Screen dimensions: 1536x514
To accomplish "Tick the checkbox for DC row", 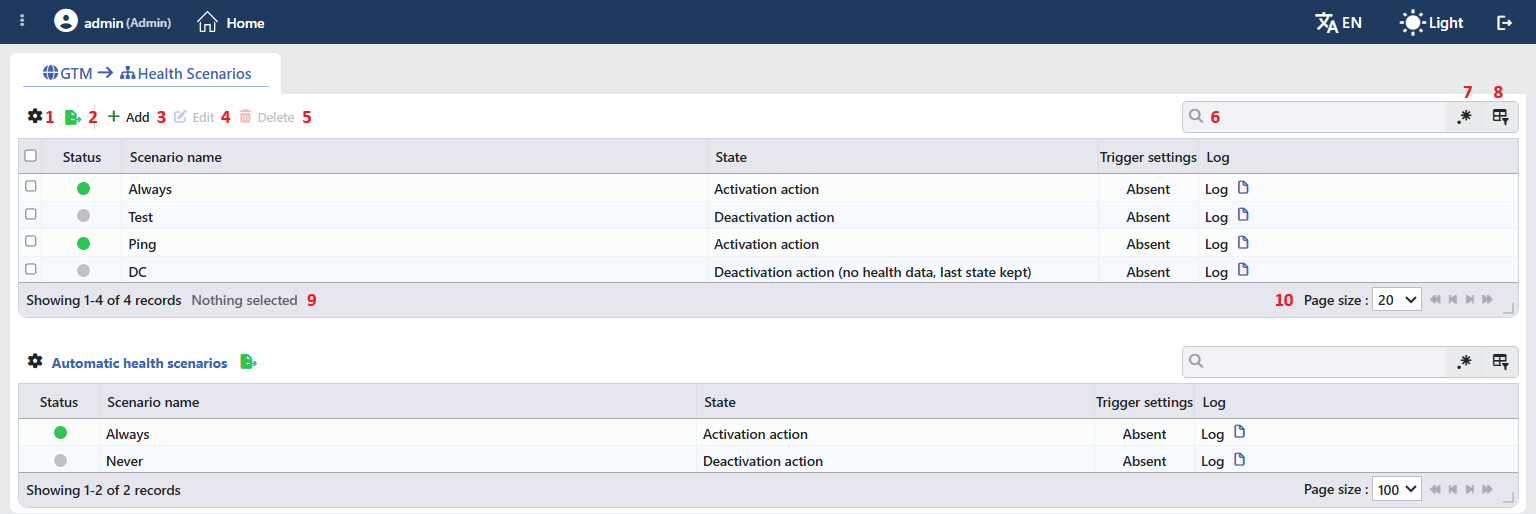I will pos(31,269).
